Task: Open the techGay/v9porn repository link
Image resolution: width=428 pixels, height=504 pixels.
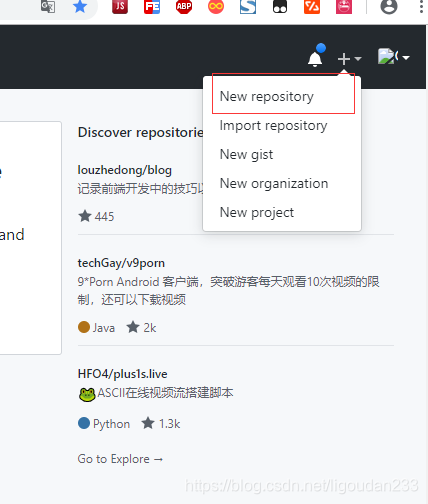Action: (x=121, y=263)
